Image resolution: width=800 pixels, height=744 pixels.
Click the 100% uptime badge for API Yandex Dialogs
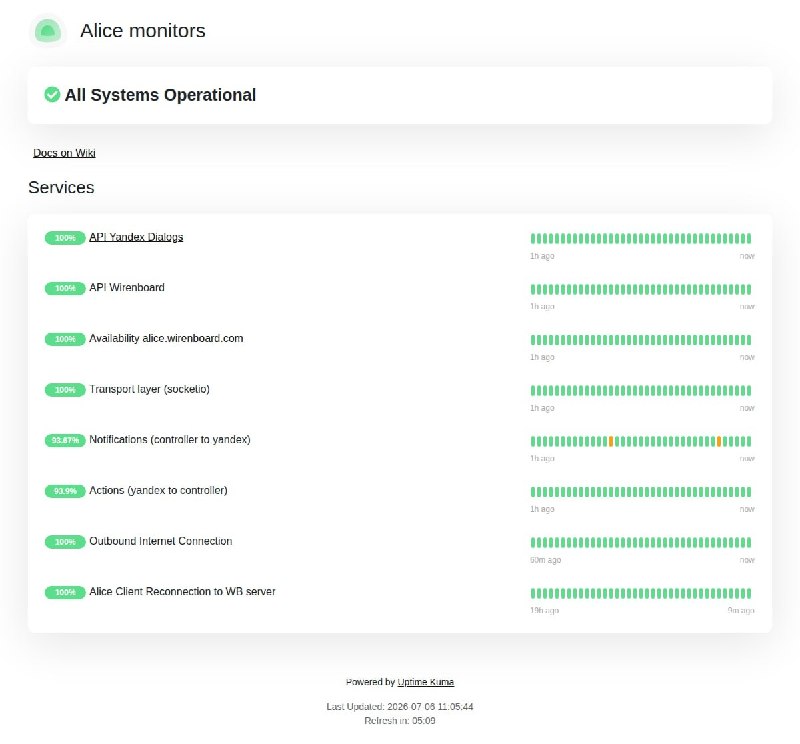pyautogui.click(x=65, y=238)
